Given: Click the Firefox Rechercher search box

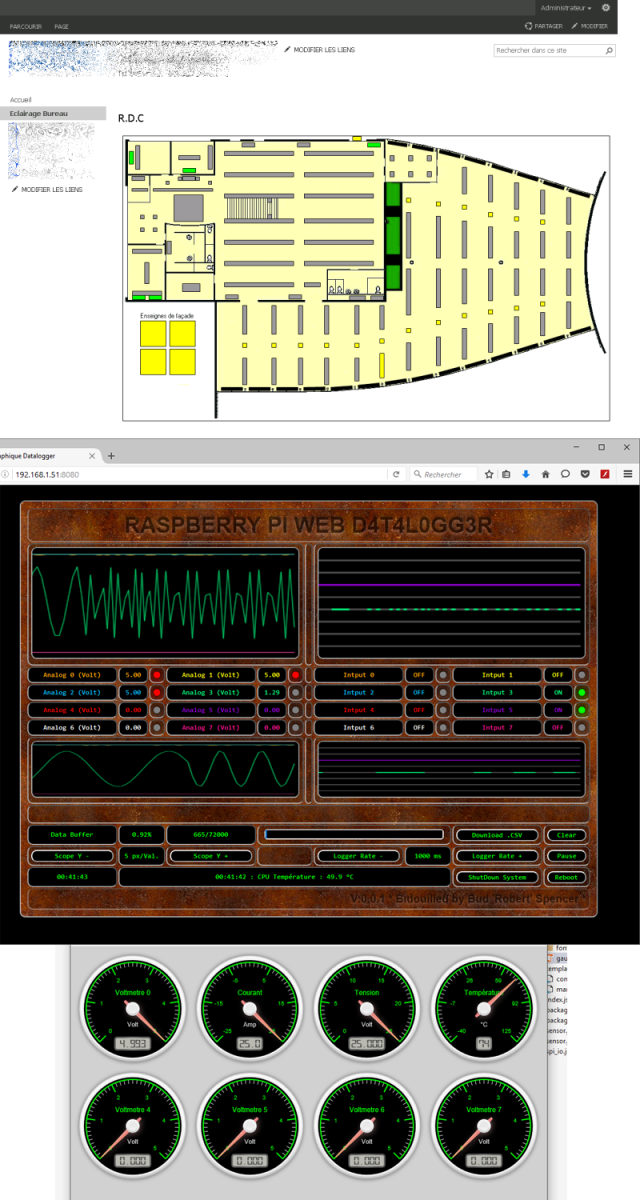Looking at the screenshot, I should [x=444, y=474].
